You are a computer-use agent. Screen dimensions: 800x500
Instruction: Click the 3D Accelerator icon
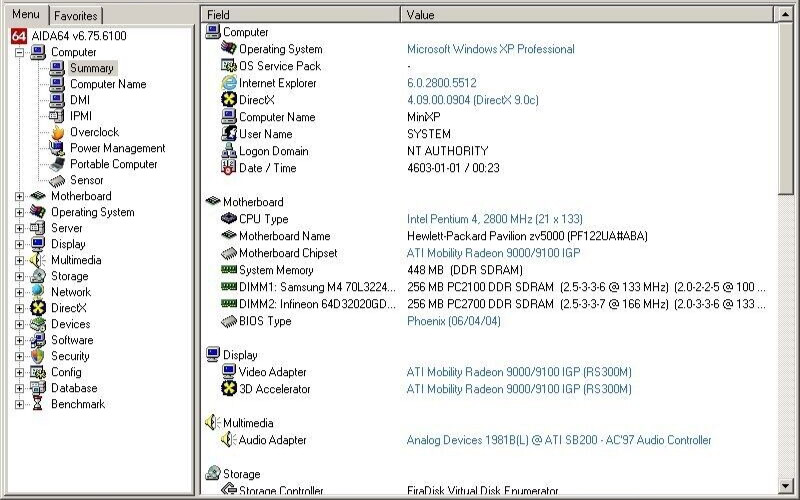click(x=229, y=388)
